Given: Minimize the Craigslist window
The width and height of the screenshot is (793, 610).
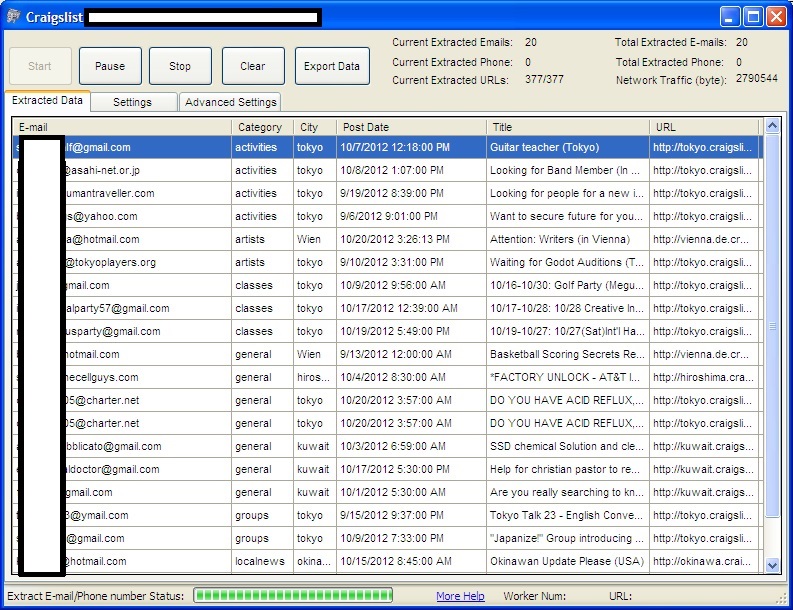Looking at the screenshot, I should (729, 17).
